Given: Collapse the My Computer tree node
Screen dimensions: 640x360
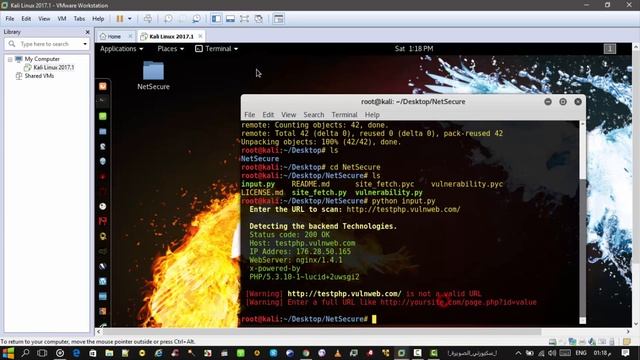Looking at the screenshot, I should click(10, 59).
